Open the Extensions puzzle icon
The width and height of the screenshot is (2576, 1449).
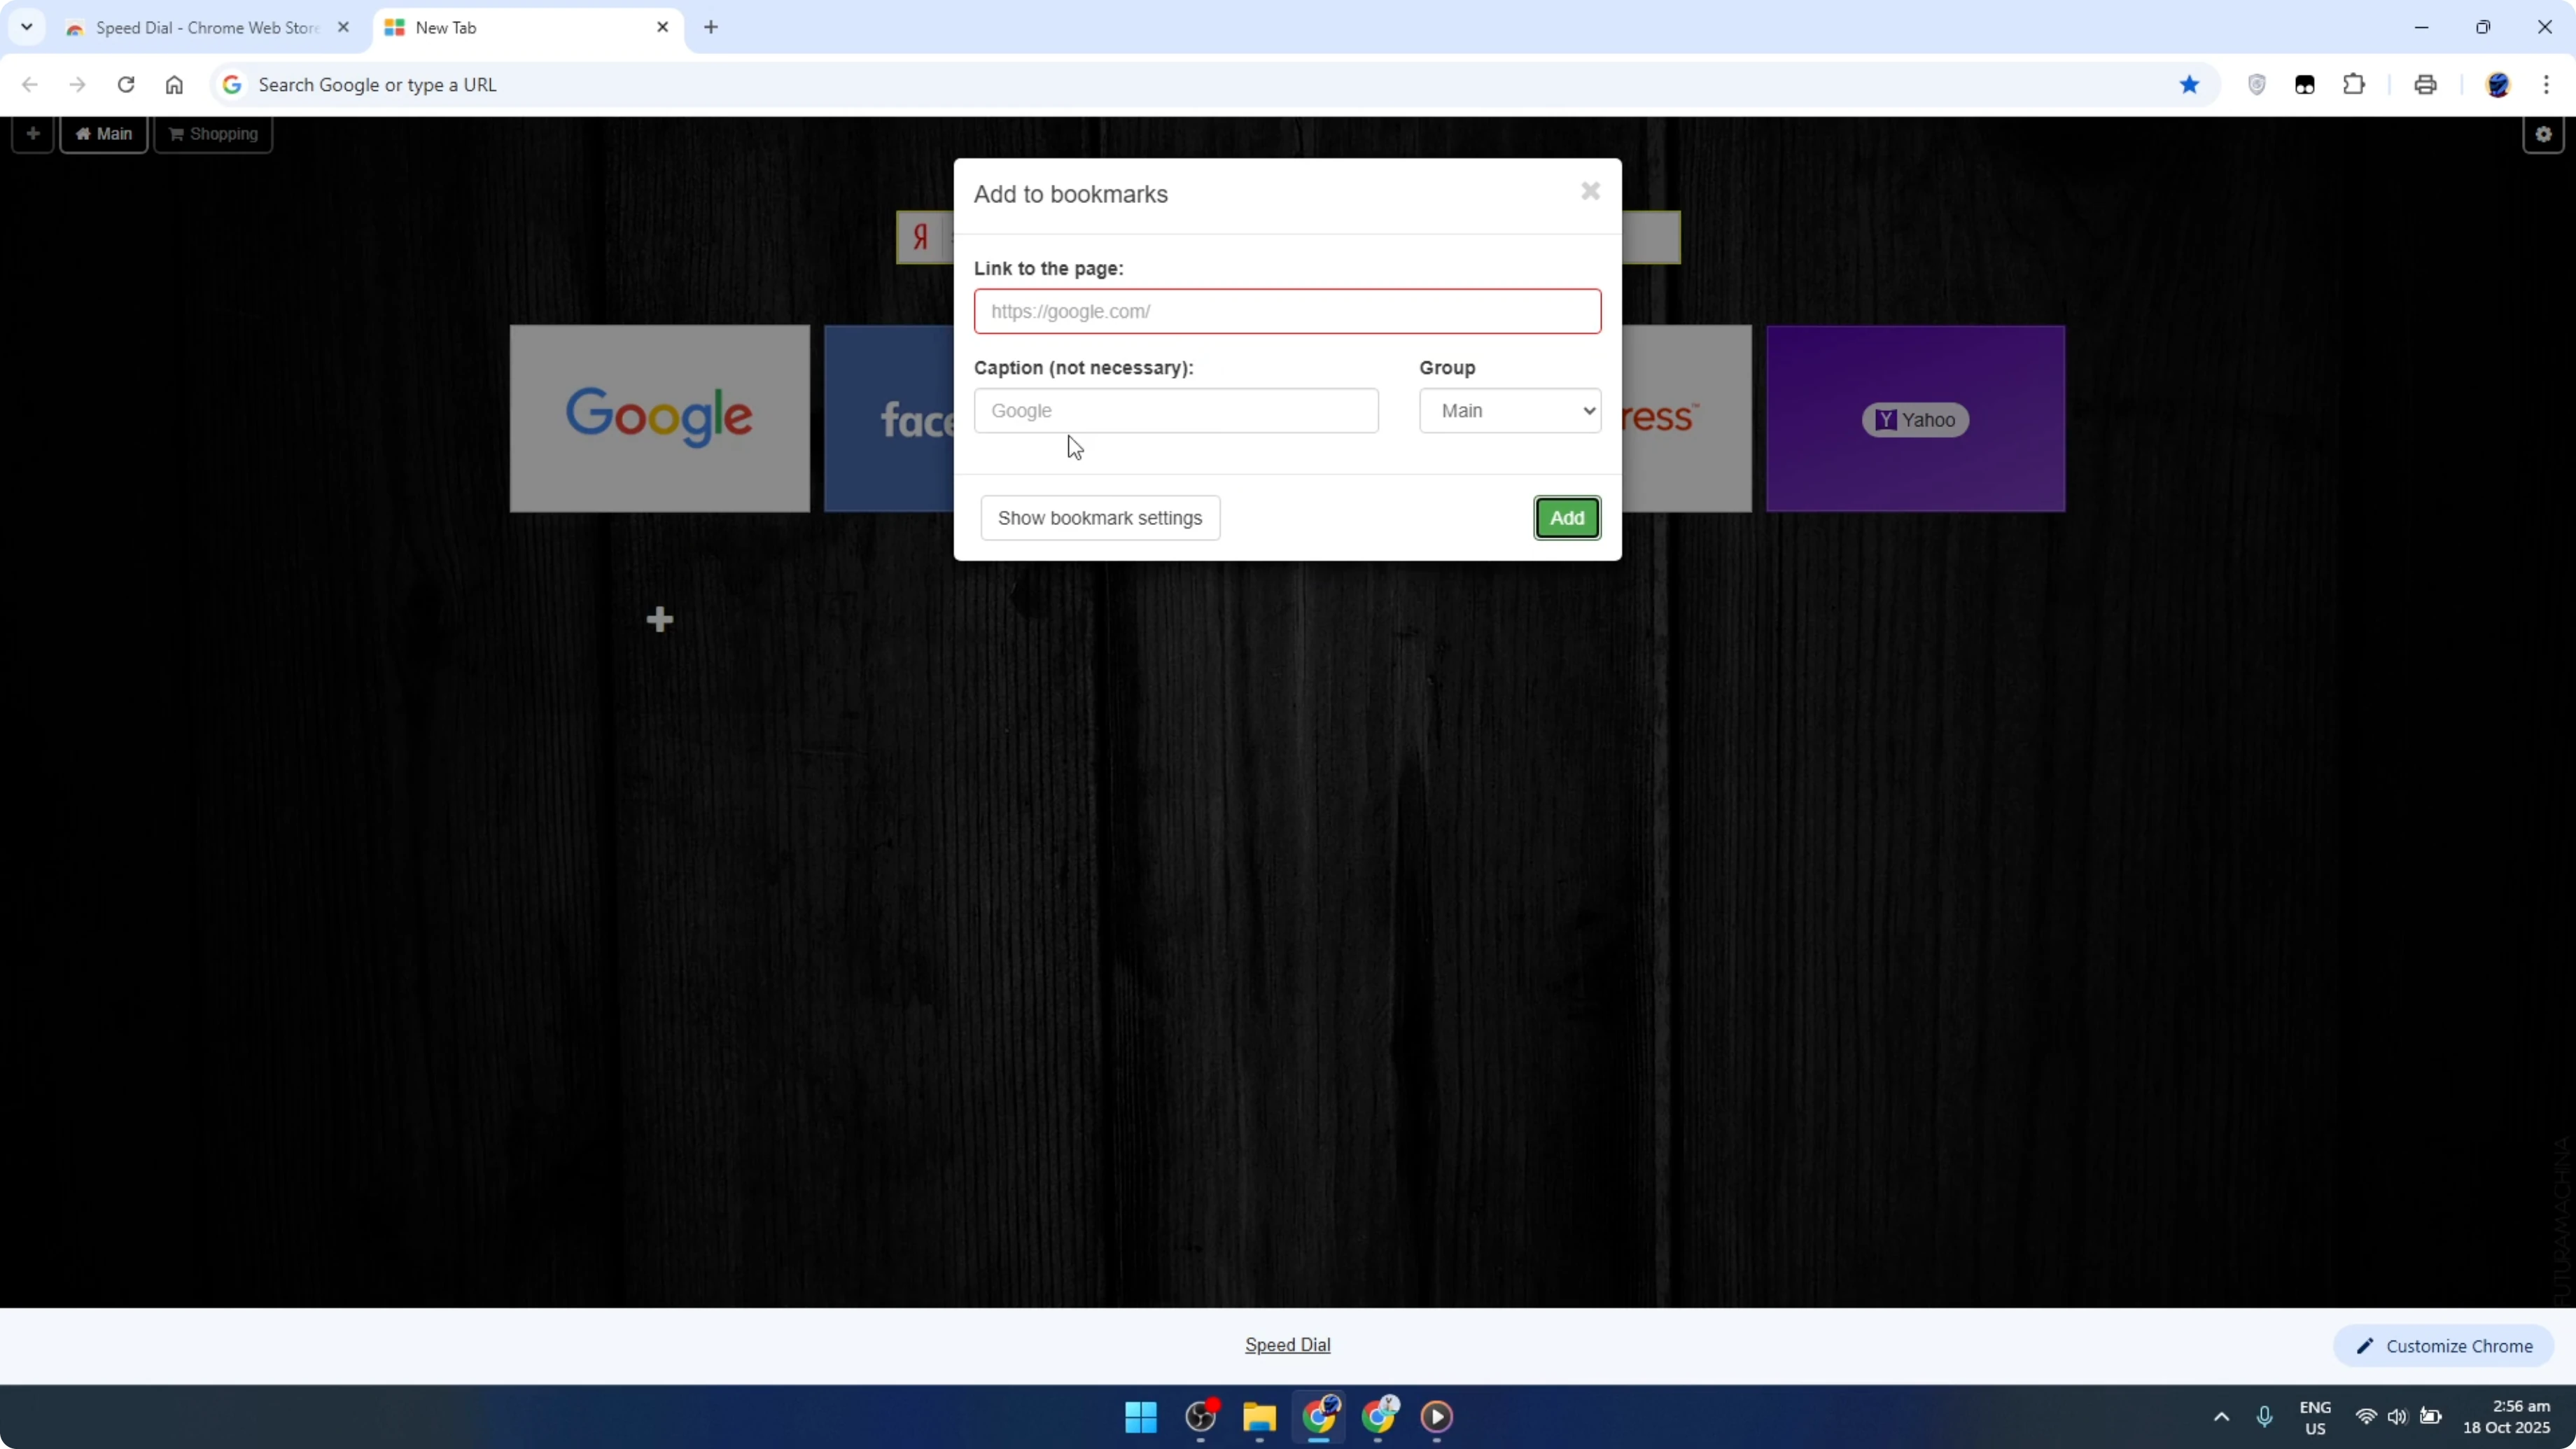[2354, 85]
